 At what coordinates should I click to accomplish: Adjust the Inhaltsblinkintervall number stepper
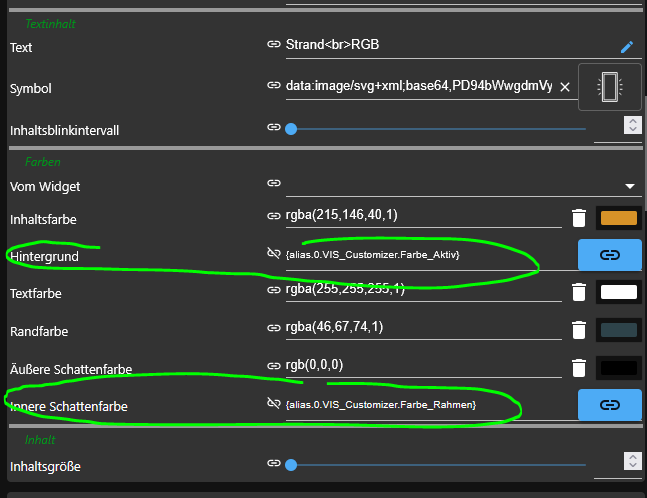coord(631,126)
